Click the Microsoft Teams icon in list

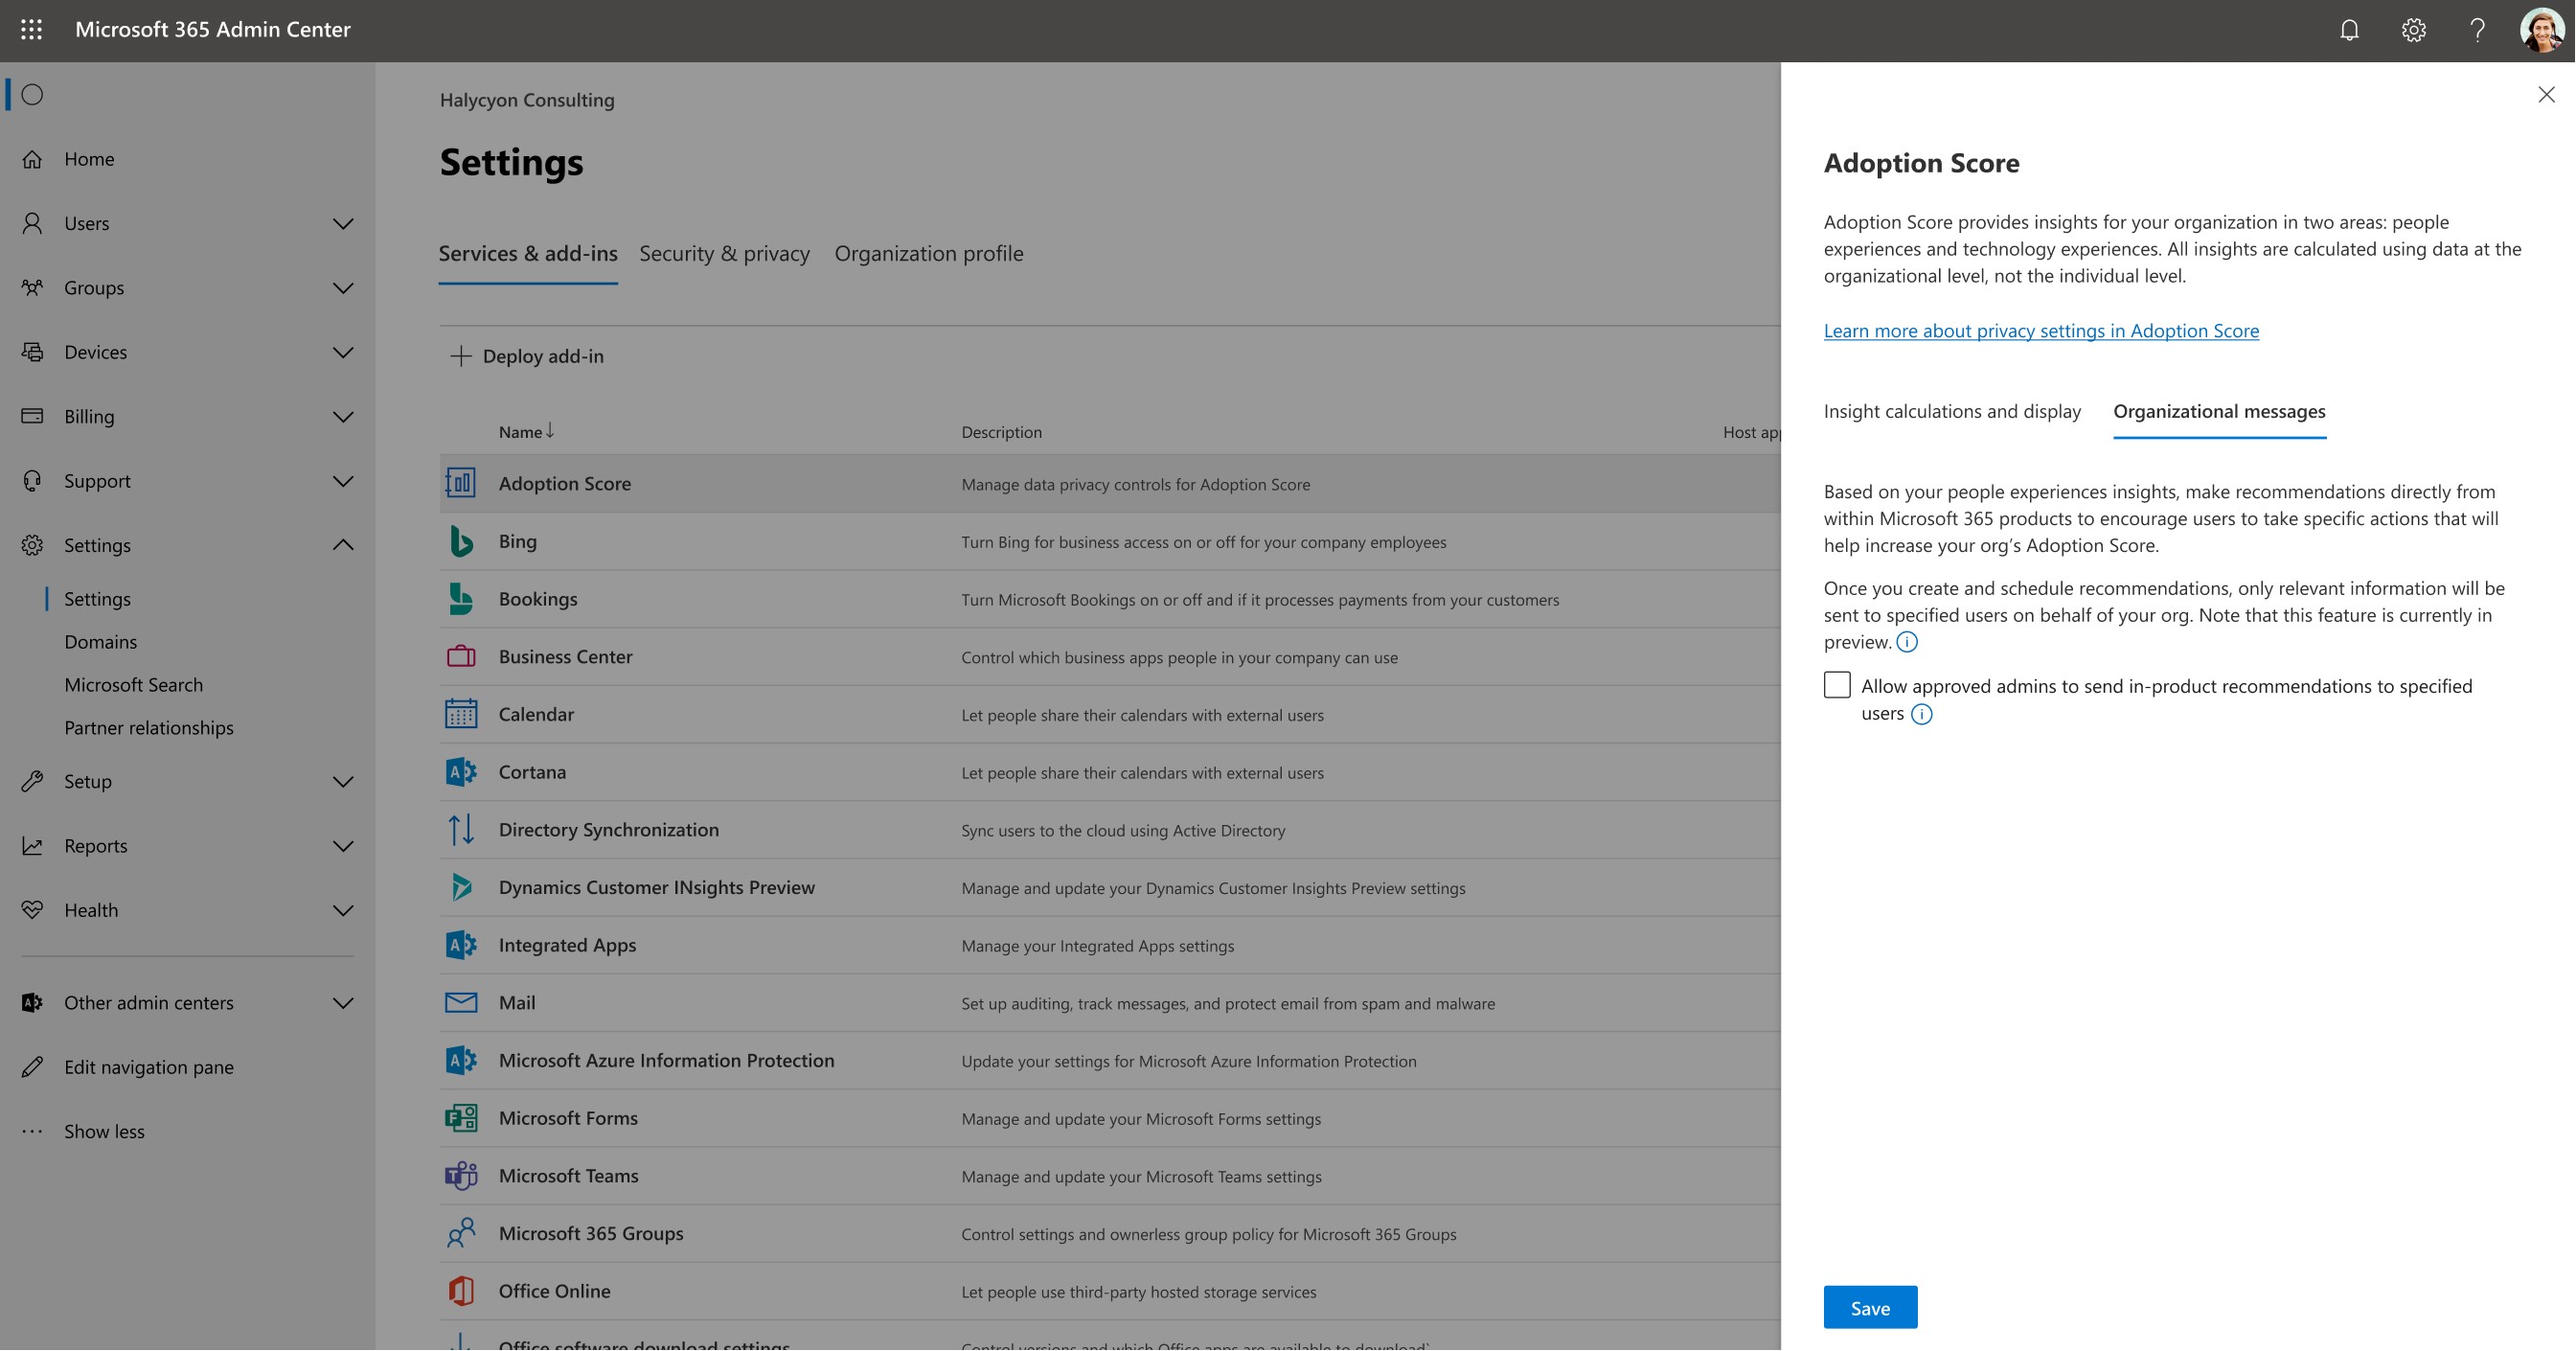point(460,1176)
